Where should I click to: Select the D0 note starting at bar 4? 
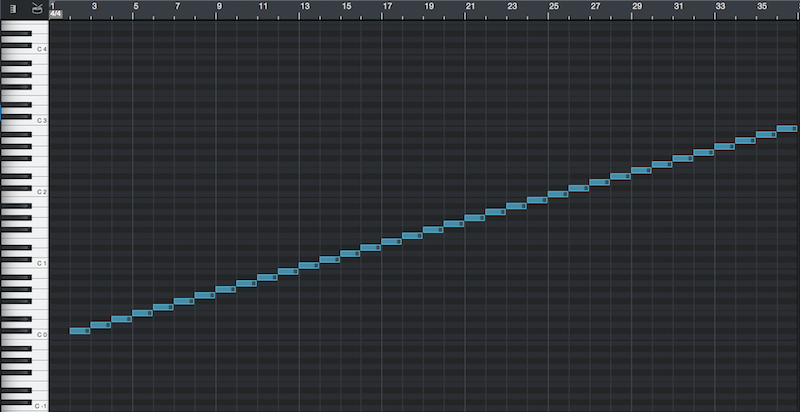pyautogui.click(x=122, y=319)
